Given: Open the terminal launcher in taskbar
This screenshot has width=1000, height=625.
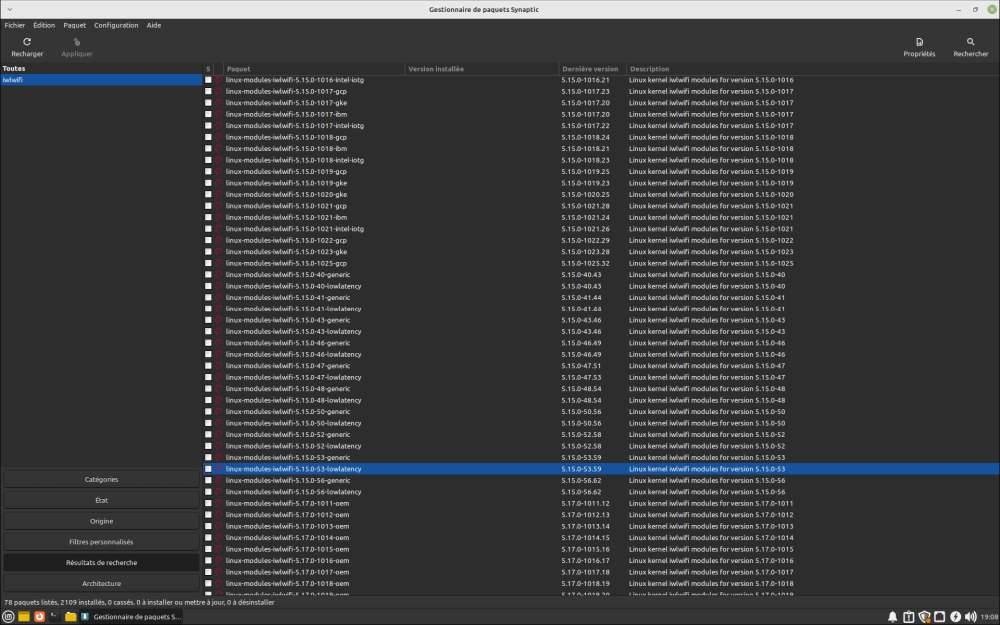Looking at the screenshot, I should click(54, 617).
